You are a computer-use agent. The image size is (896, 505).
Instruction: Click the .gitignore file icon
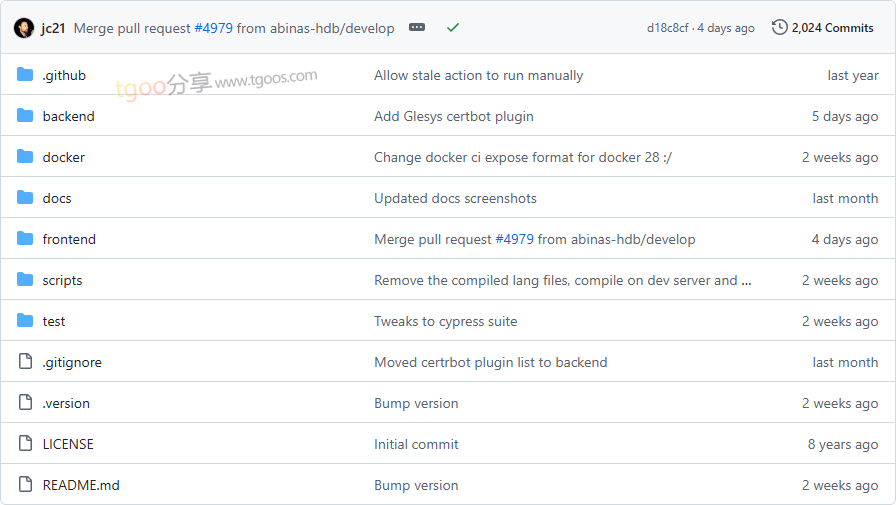tap(25, 362)
